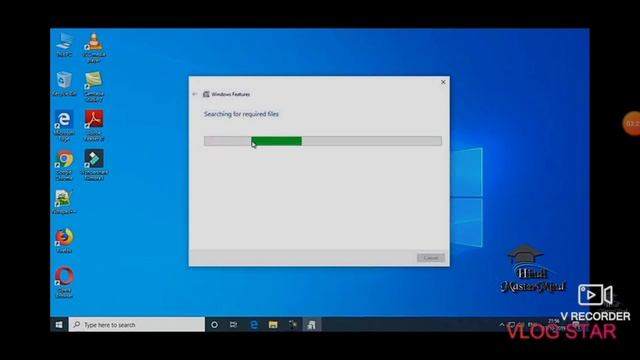Launch Microsoft Edge desktop shortcut

pyautogui.click(x=64, y=126)
